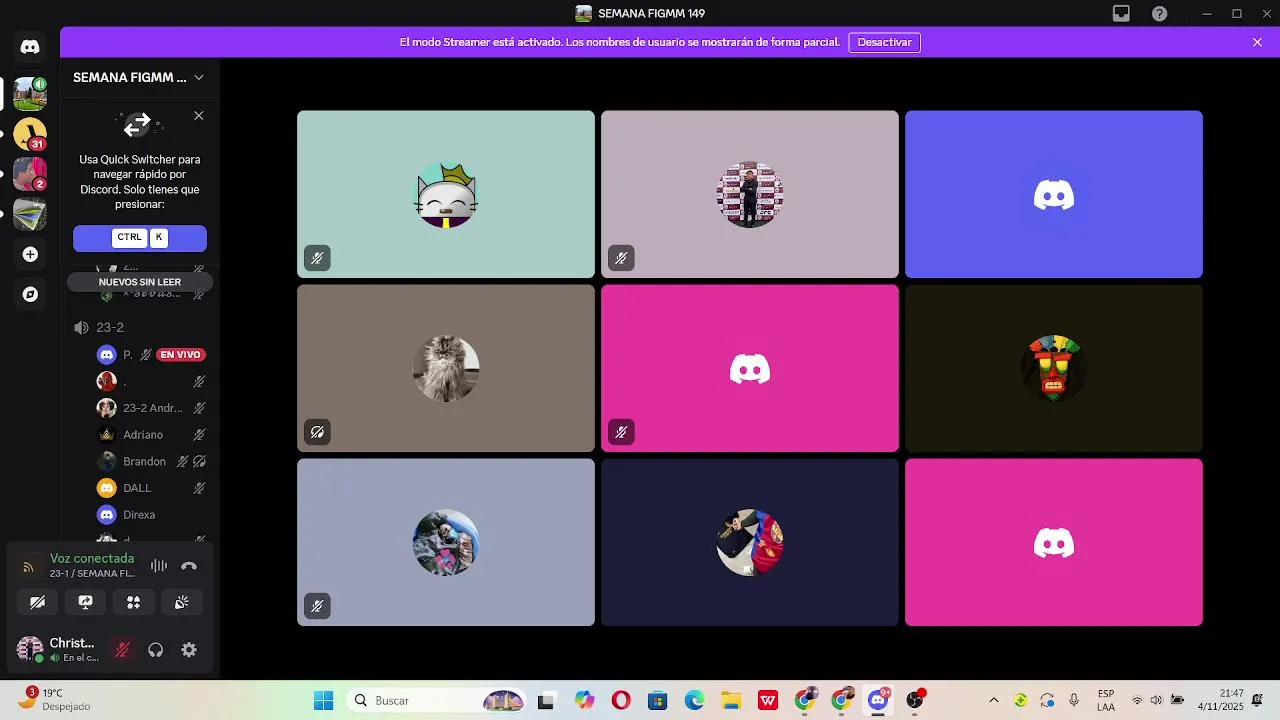The image size is (1280, 720).
Task: Open ESP LAA language selector
Action: [x=1106, y=700]
